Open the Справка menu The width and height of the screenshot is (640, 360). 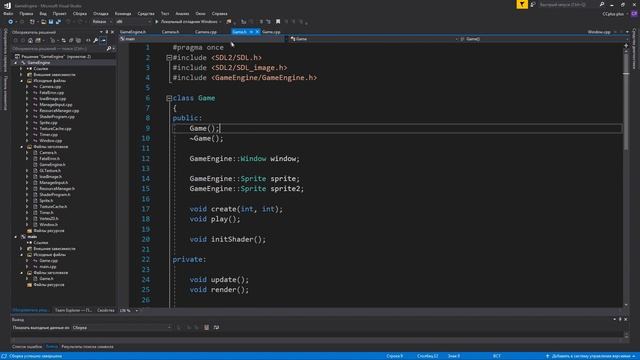(x=220, y=13)
